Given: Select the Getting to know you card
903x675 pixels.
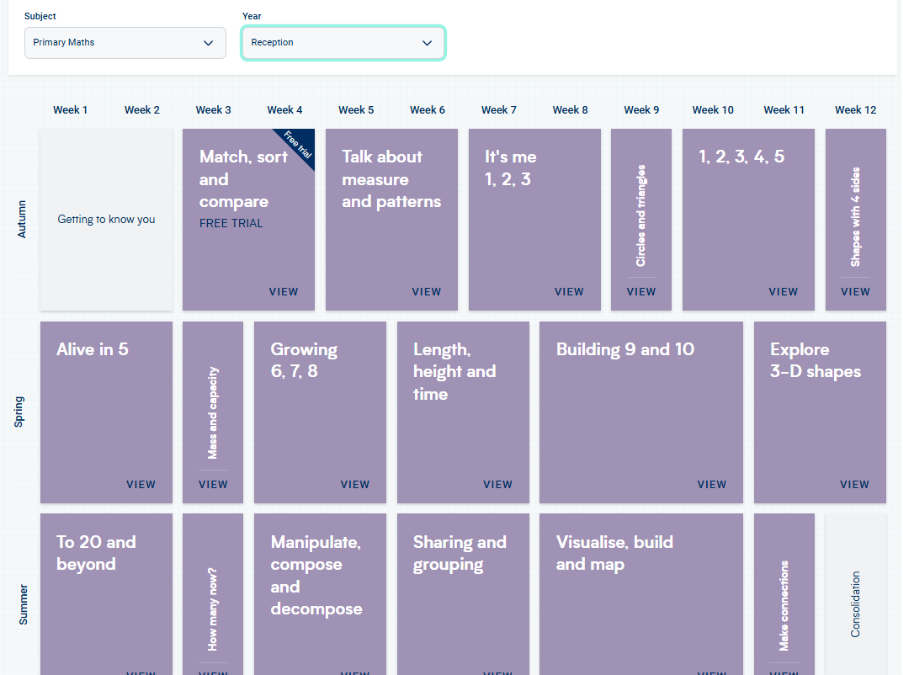Looking at the screenshot, I should [106, 220].
